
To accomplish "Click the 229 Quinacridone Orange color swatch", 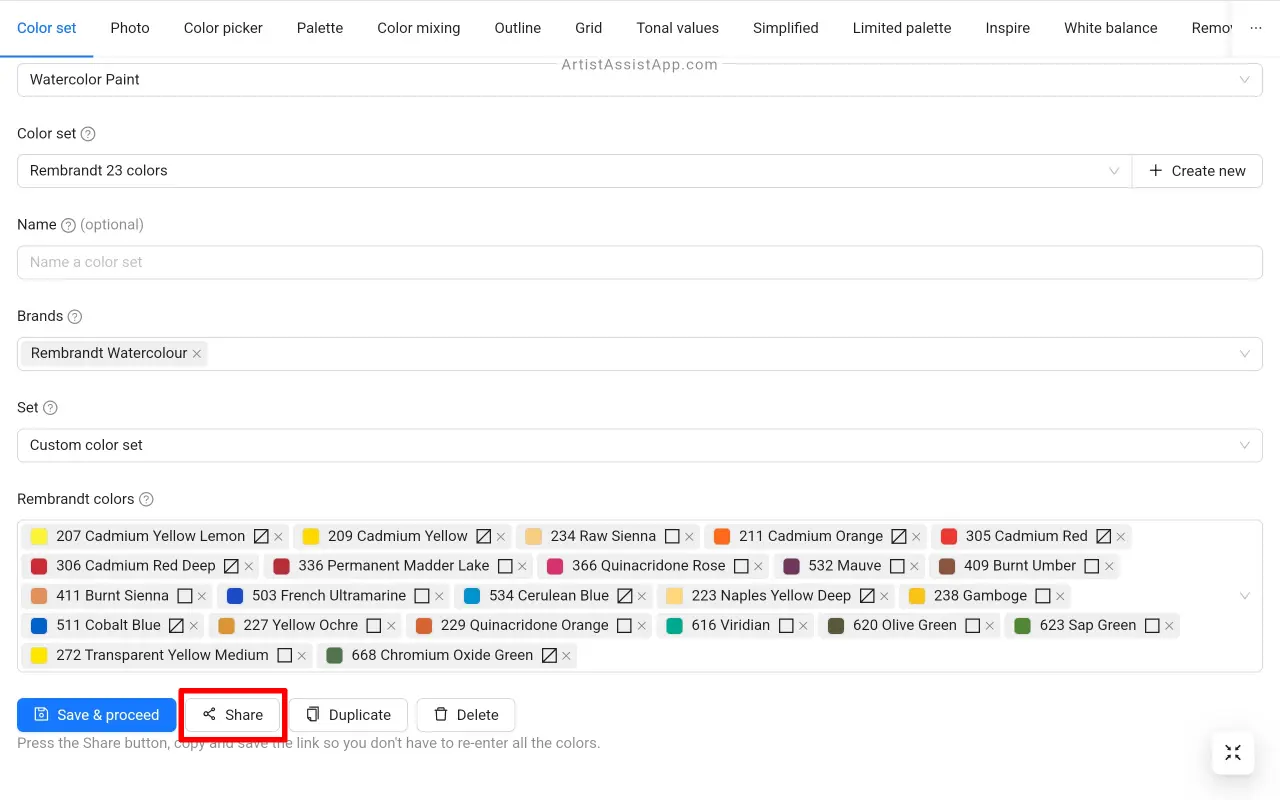I will [x=424, y=626].
